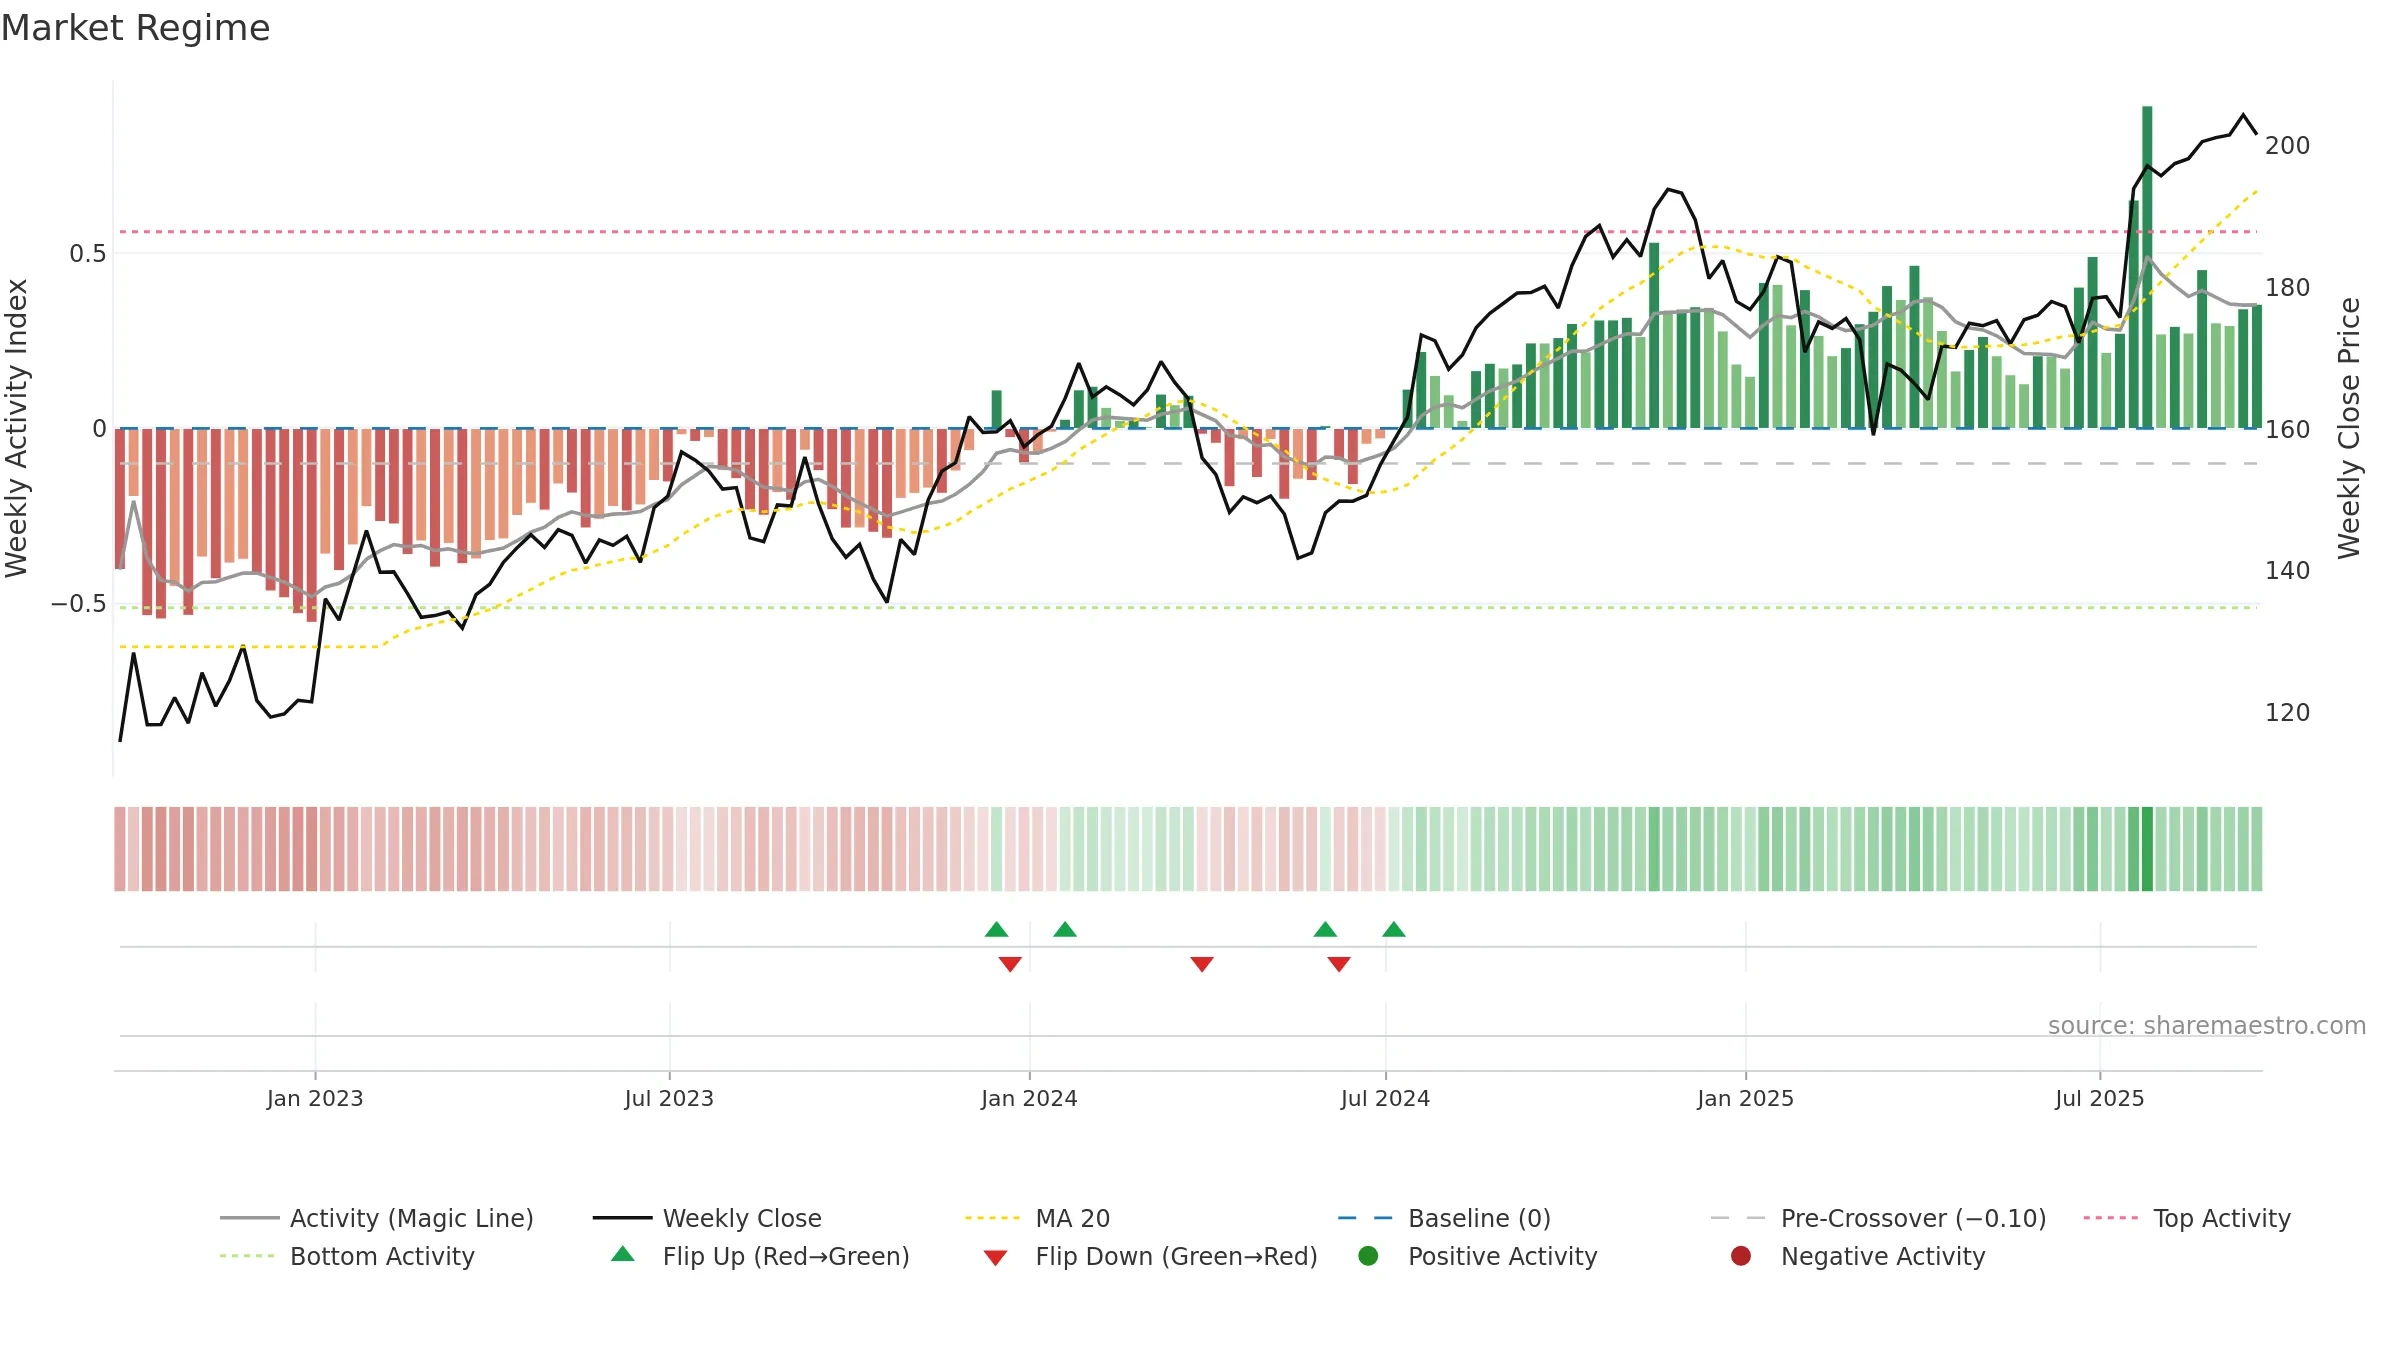This screenshot has height=1350, width=2400.
Task: Click the first green flip-up marker before Jan 2024
Action: [x=996, y=930]
